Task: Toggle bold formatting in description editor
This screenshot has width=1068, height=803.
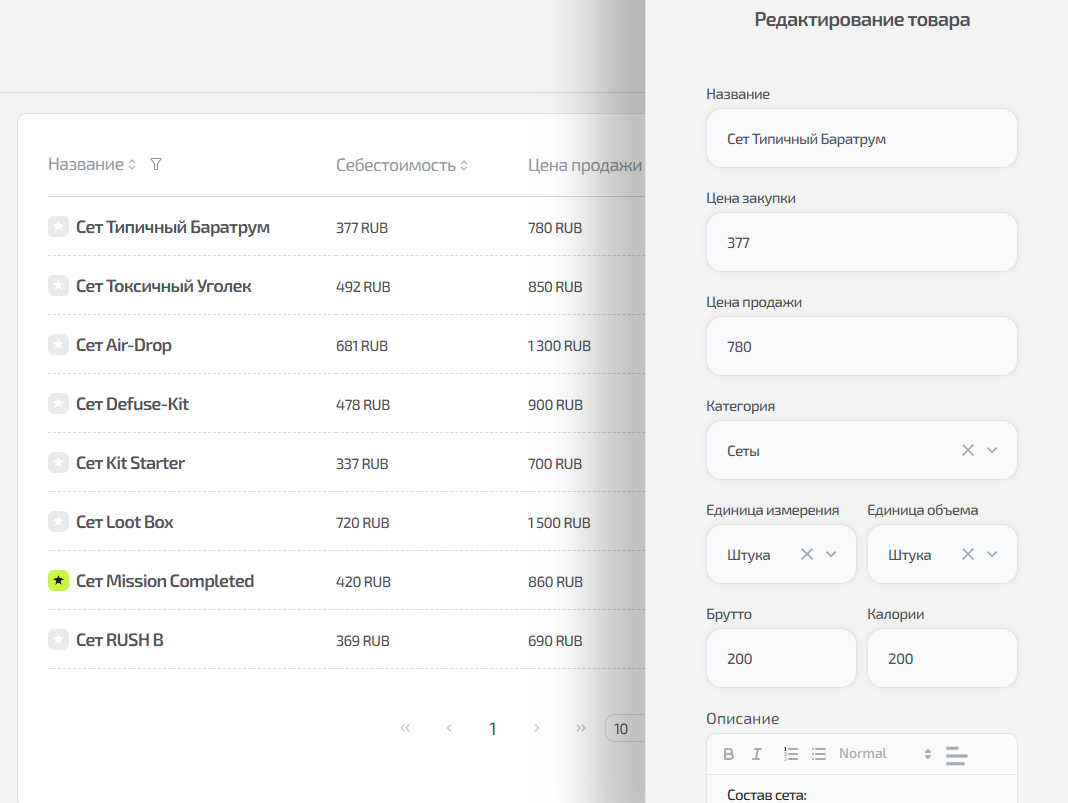Action: (x=728, y=754)
